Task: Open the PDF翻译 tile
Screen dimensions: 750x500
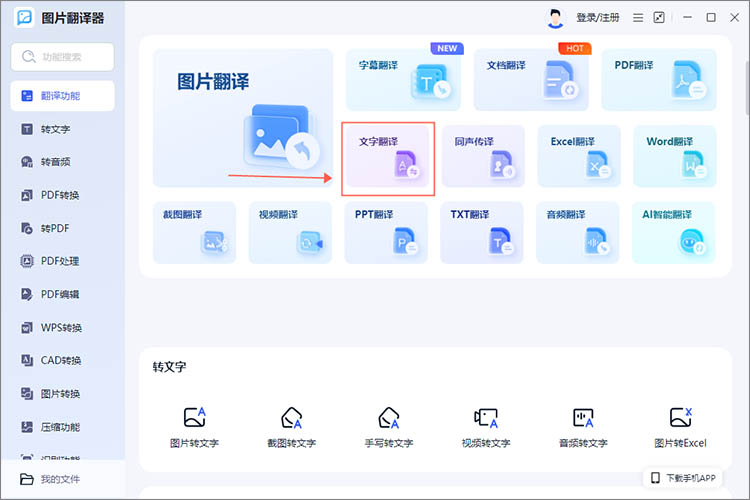Action: coord(659,80)
